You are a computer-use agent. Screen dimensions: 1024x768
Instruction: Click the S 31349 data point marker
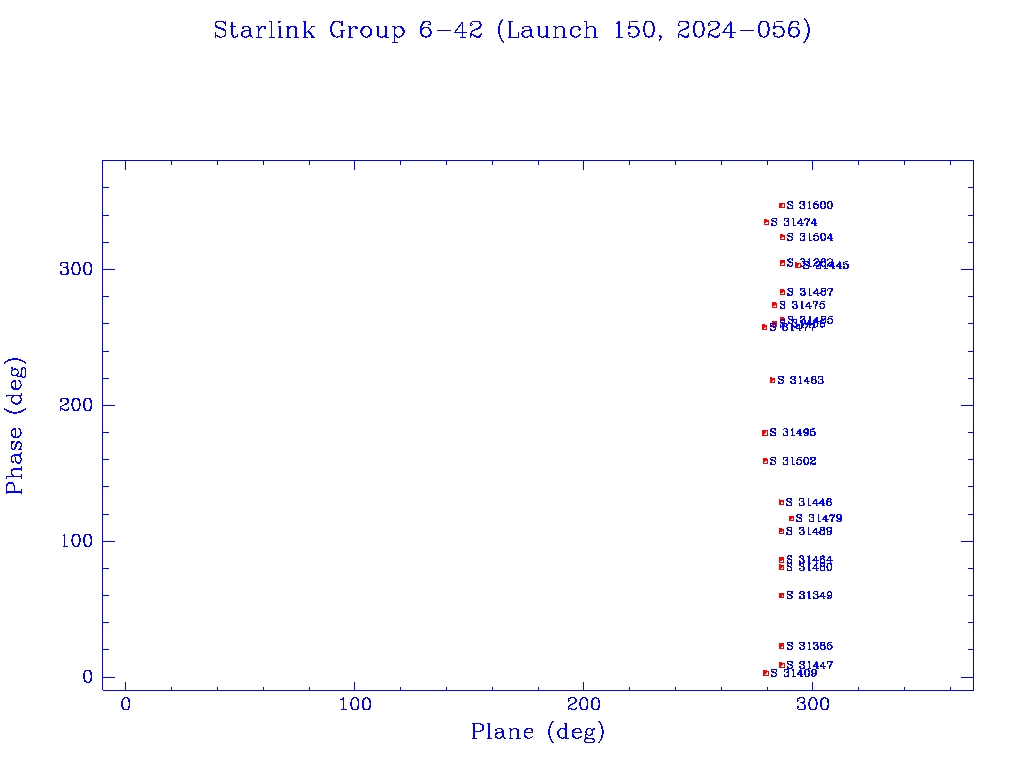782,595
